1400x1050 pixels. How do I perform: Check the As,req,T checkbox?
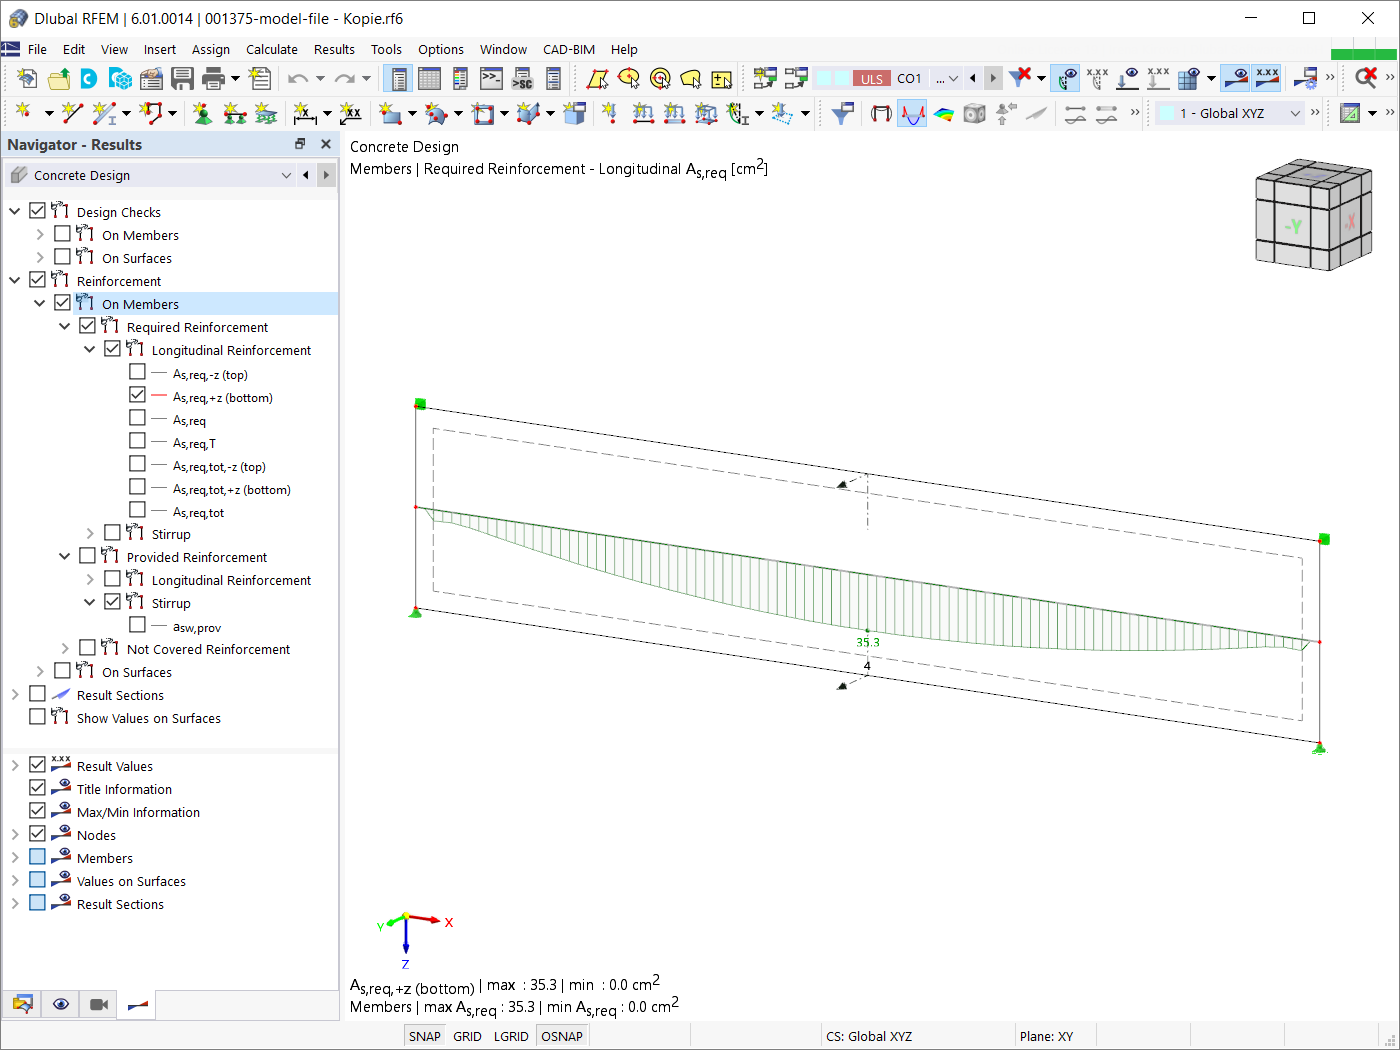click(137, 440)
